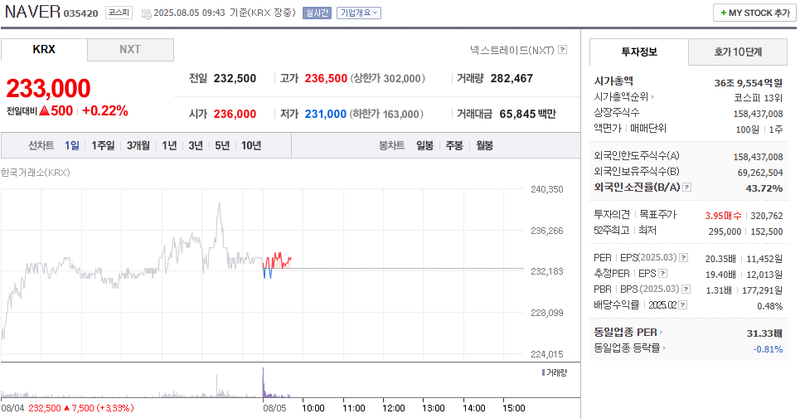Click the +0.22% change percentage
The width and height of the screenshot is (800, 419).
pyautogui.click(x=105, y=111)
